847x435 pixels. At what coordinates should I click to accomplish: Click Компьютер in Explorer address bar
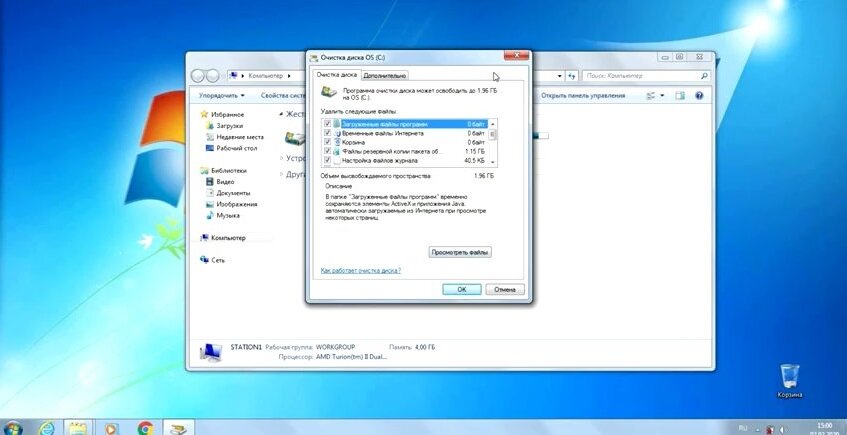266,76
